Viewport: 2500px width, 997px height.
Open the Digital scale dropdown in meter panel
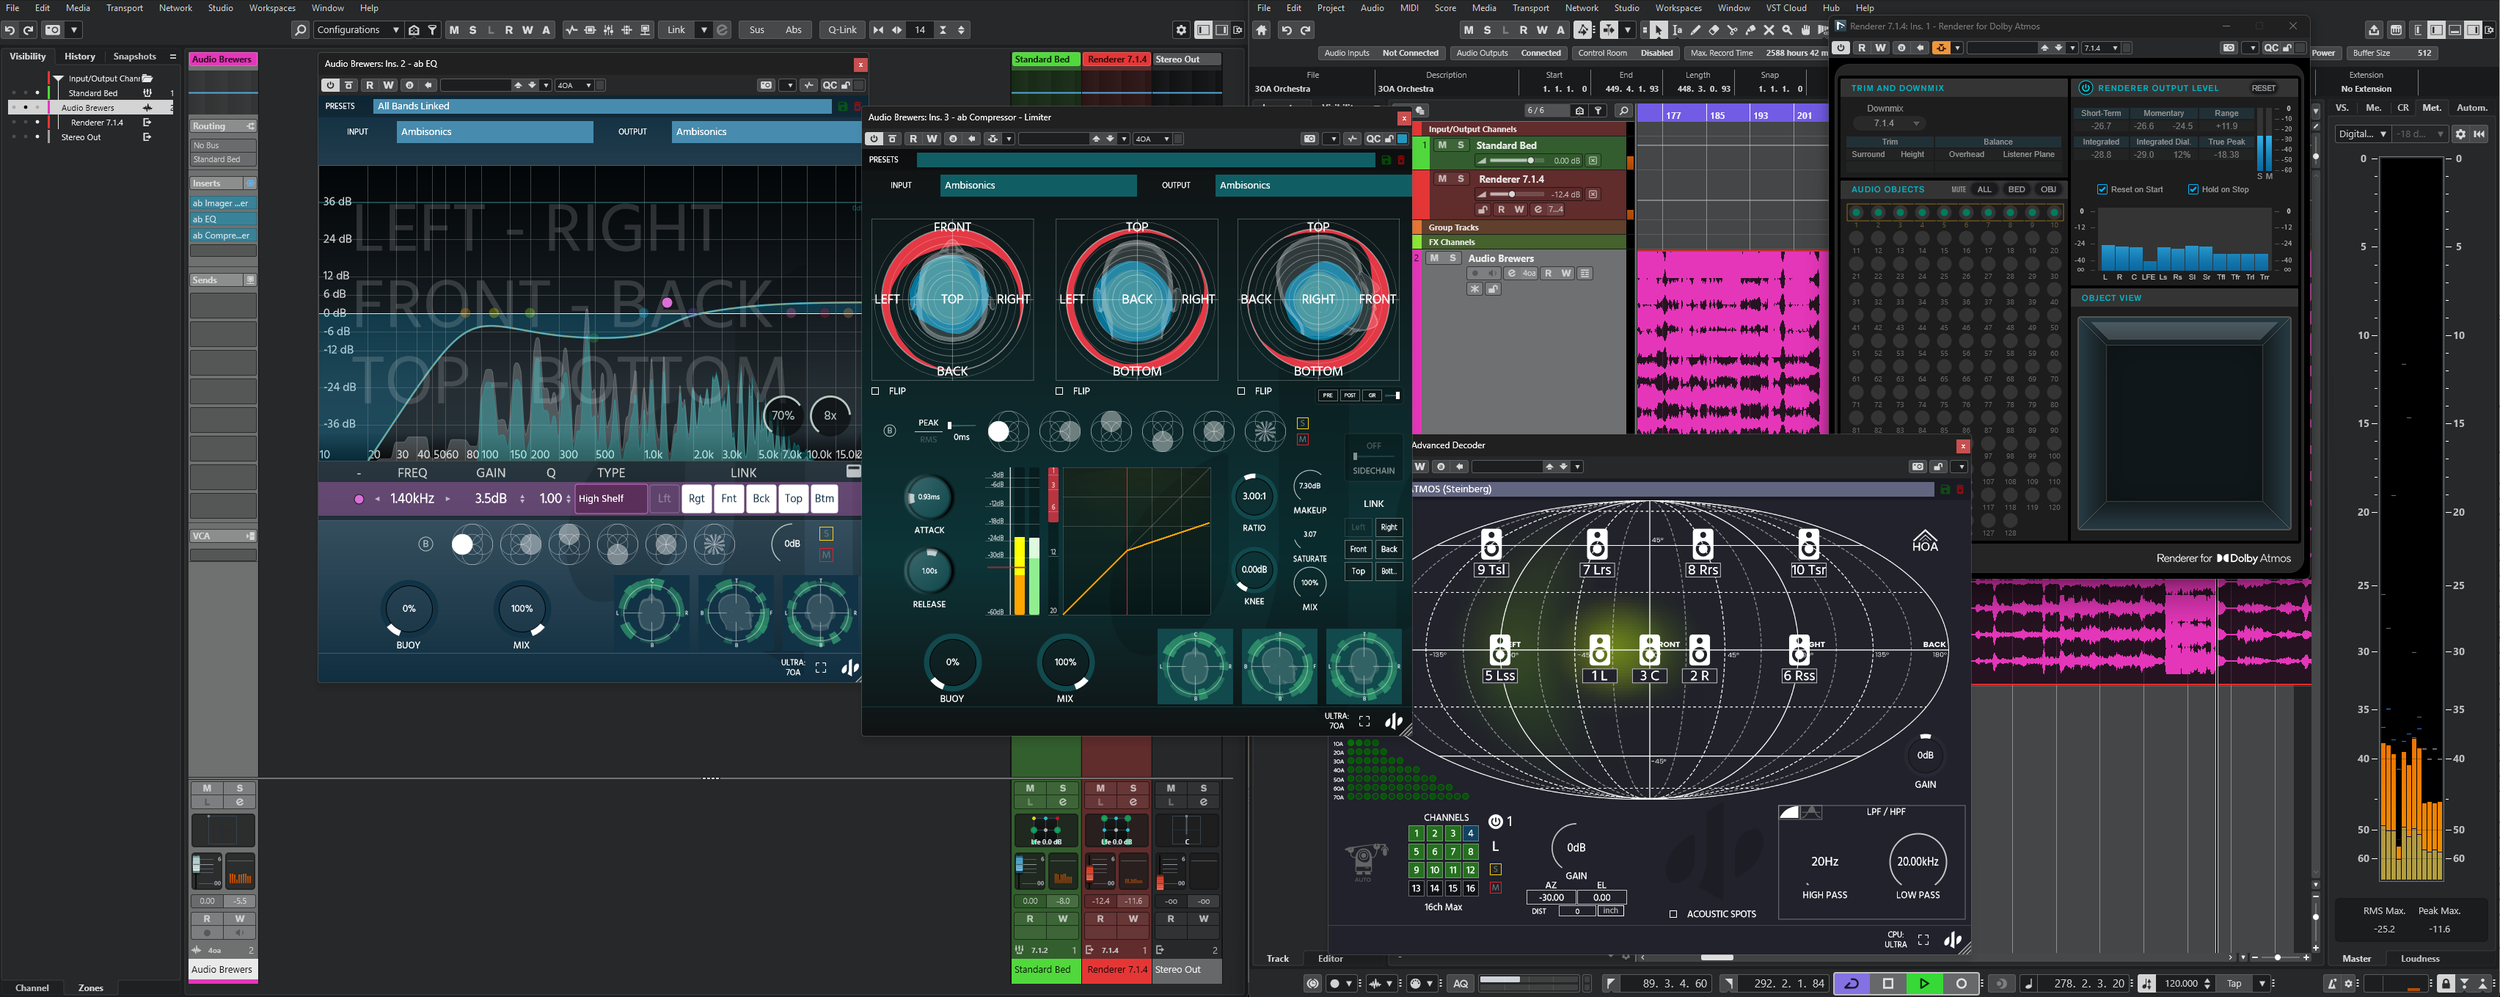click(x=2362, y=134)
